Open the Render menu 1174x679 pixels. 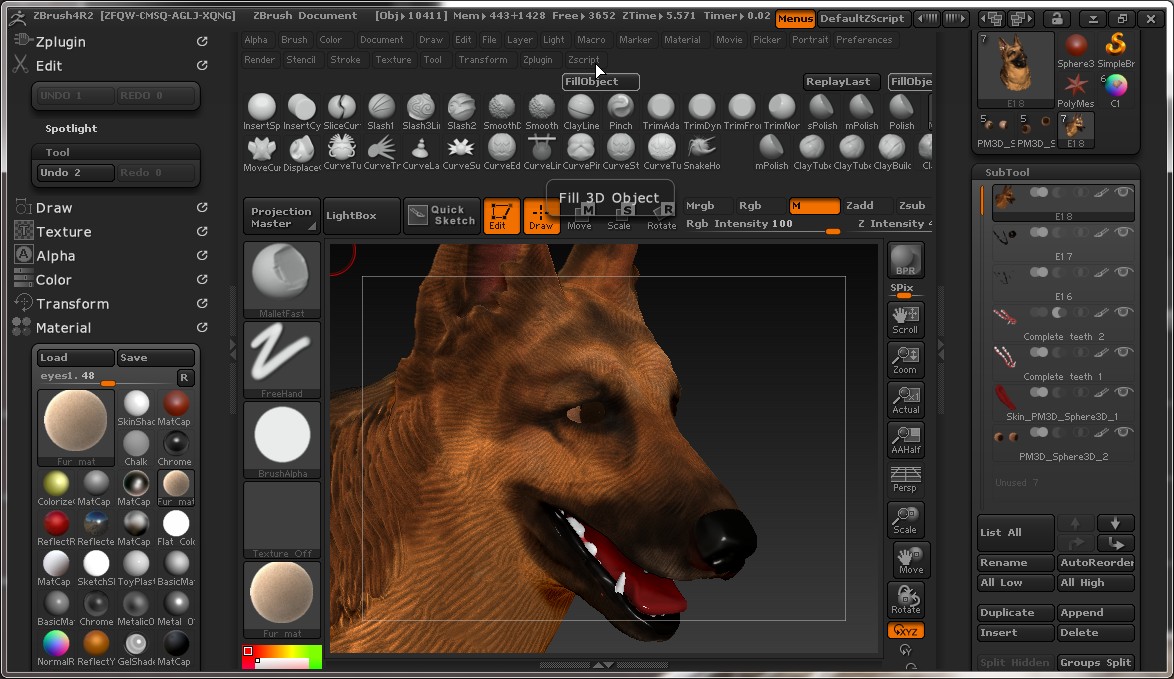(x=260, y=60)
